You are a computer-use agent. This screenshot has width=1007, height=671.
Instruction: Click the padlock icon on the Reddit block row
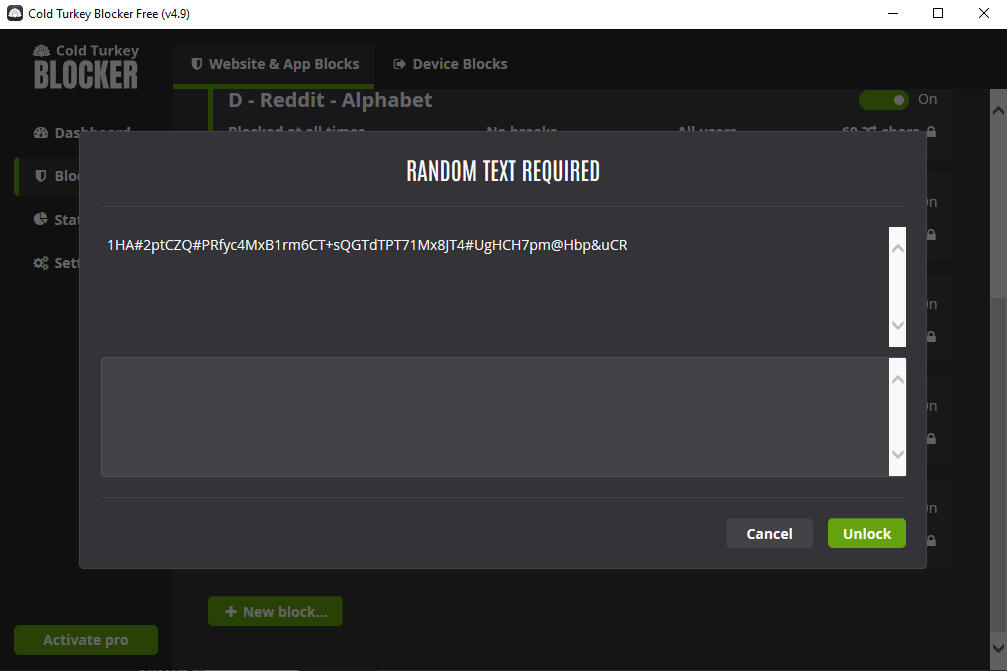click(x=931, y=131)
